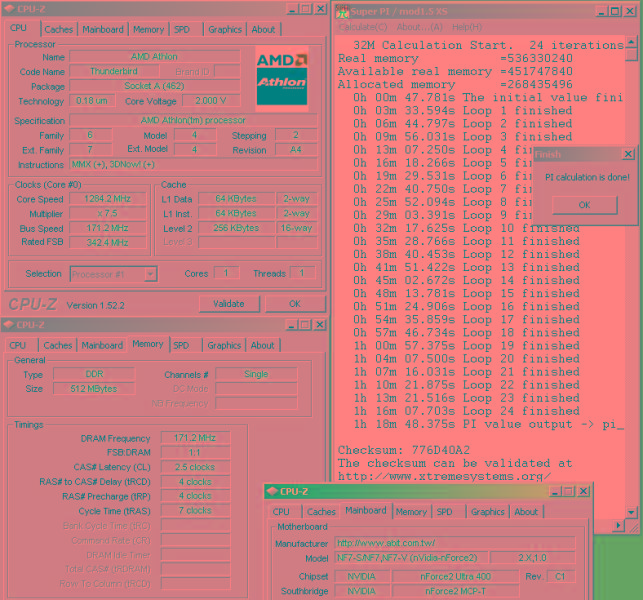Click the Chipset nForce2 Ultra 400 field

click(456, 577)
